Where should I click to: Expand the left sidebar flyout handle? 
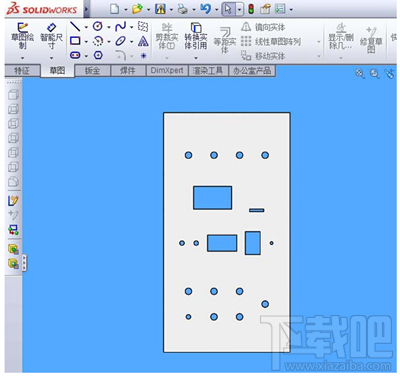[24, 263]
